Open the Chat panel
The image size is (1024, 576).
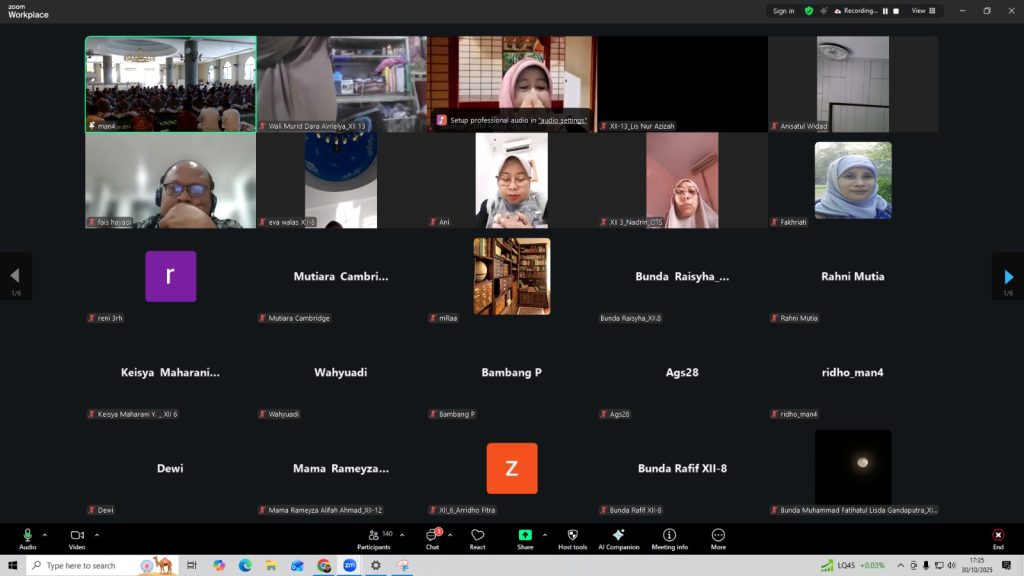point(432,538)
